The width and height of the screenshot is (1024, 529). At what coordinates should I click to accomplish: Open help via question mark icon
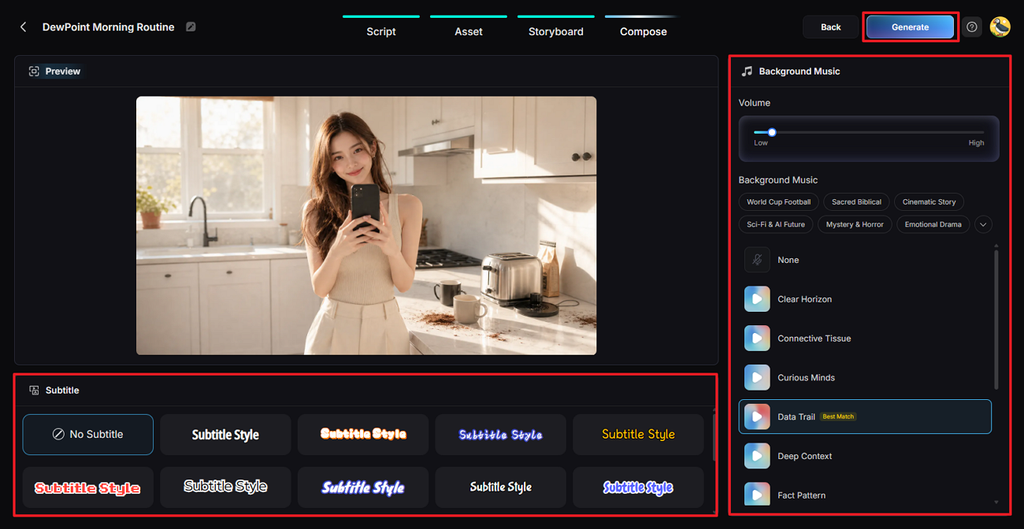972,27
